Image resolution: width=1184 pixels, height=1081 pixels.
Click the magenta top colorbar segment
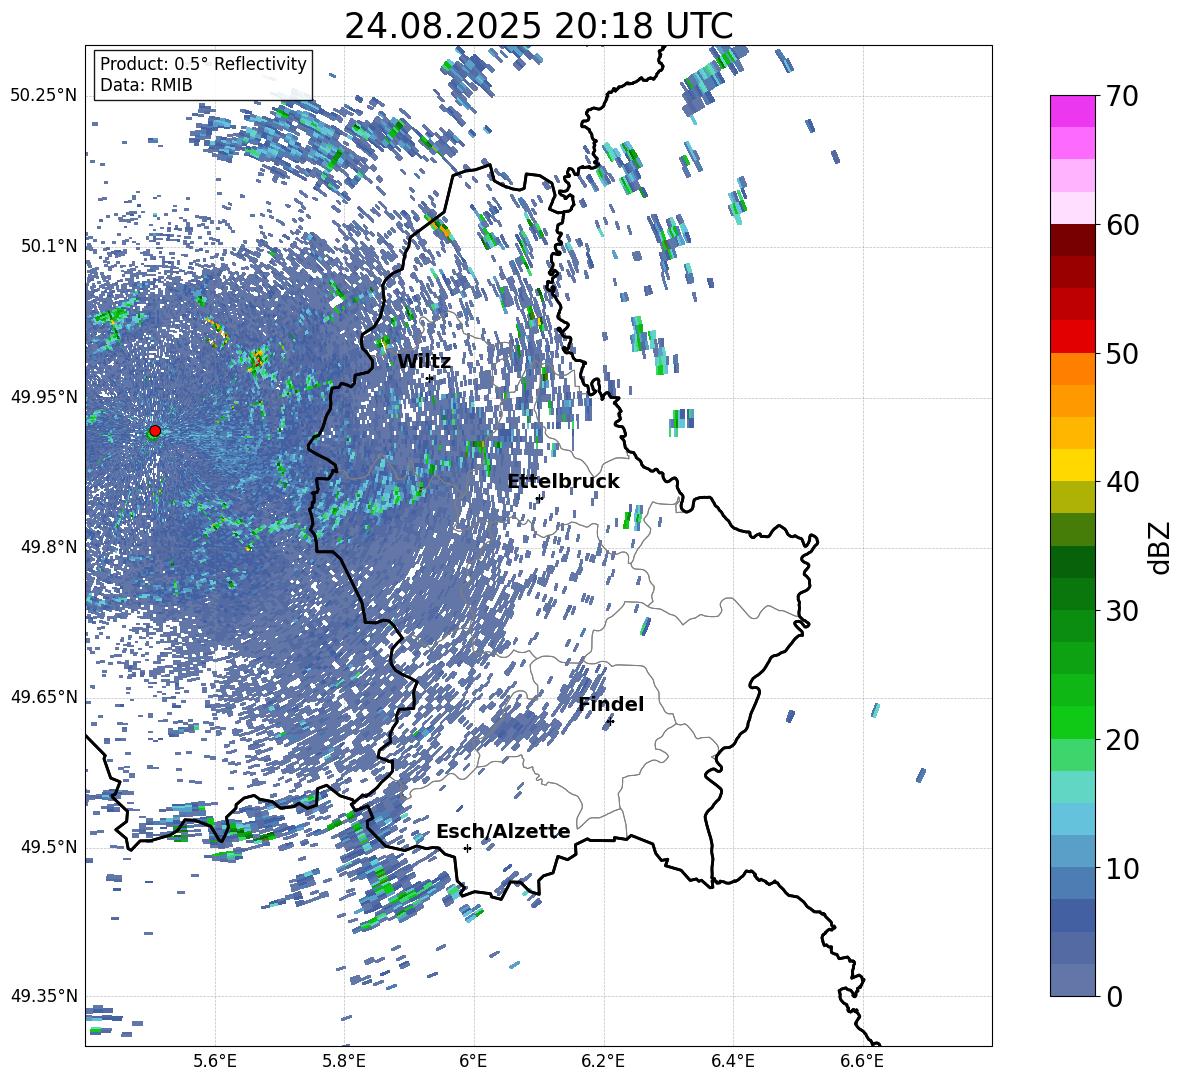(x=1072, y=111)
